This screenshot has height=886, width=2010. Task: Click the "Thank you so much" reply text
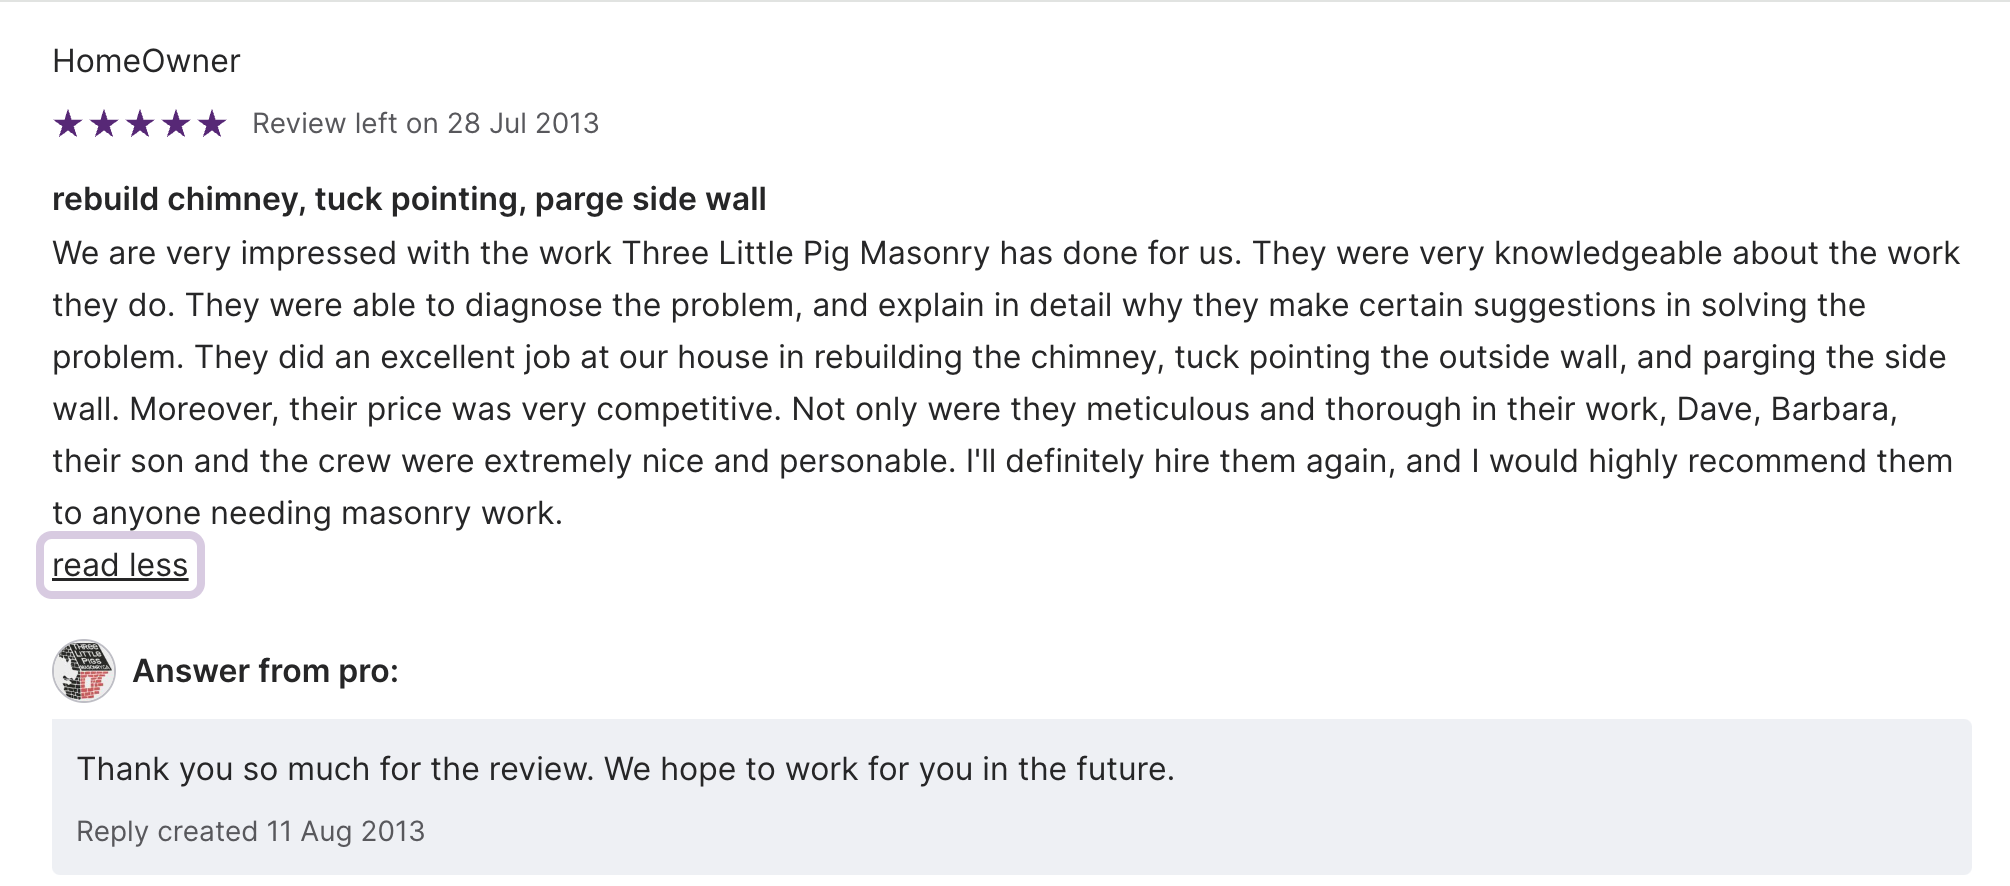pyautogui.click(x=625, y=769)
